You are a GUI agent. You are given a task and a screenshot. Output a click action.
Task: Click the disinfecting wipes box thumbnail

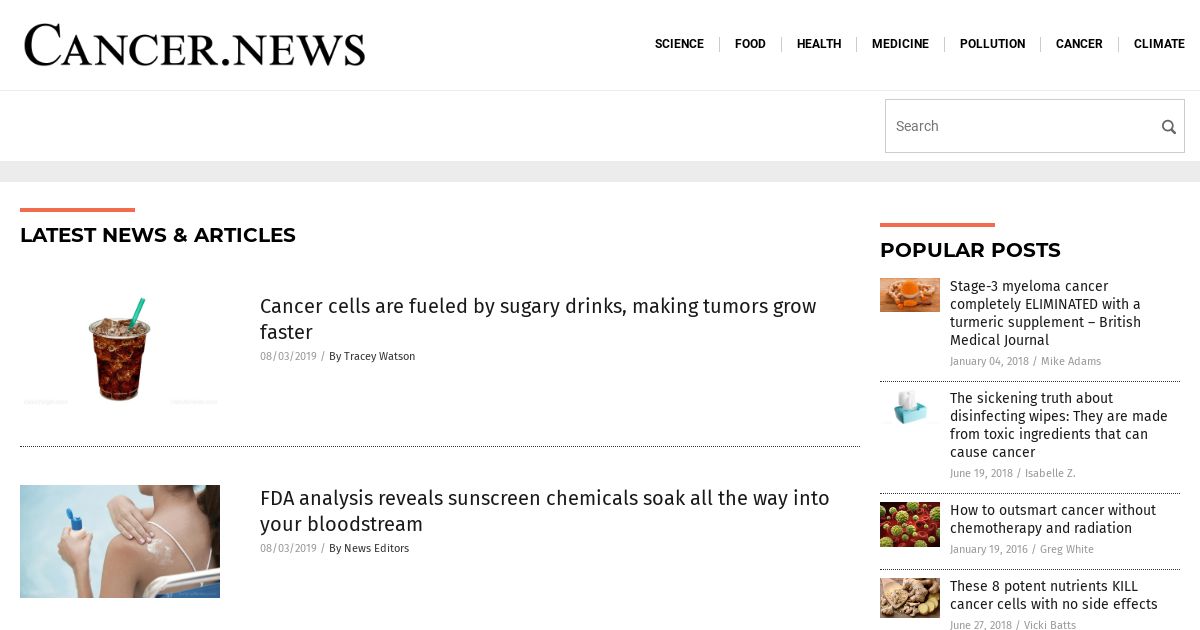910,407
